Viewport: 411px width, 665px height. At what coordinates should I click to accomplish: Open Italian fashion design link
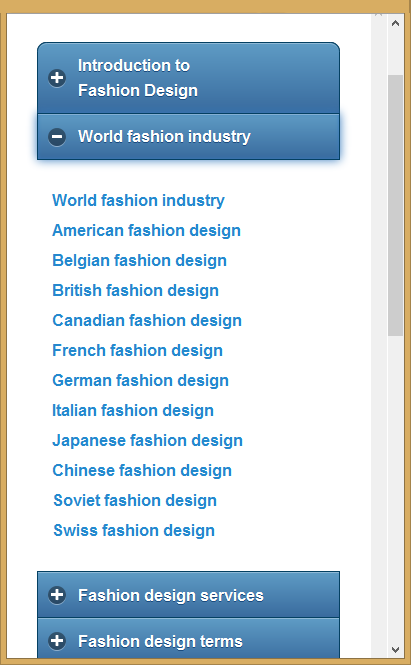point(133,411)
